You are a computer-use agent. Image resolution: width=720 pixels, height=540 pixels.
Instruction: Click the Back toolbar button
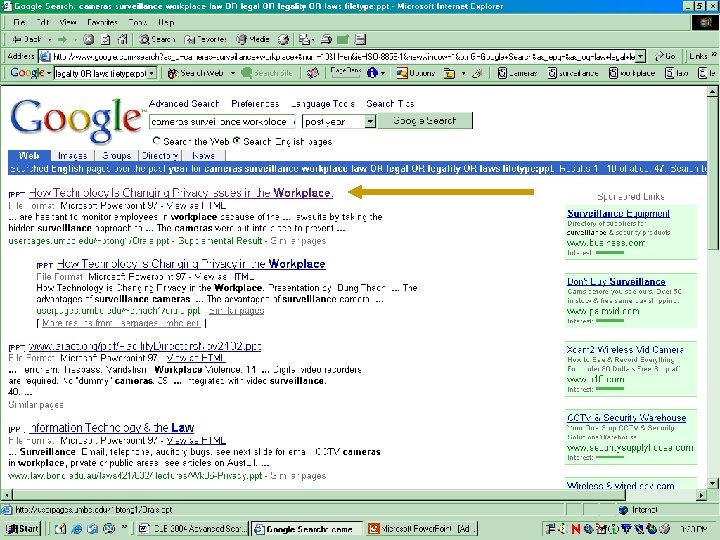tap(27, 39)
